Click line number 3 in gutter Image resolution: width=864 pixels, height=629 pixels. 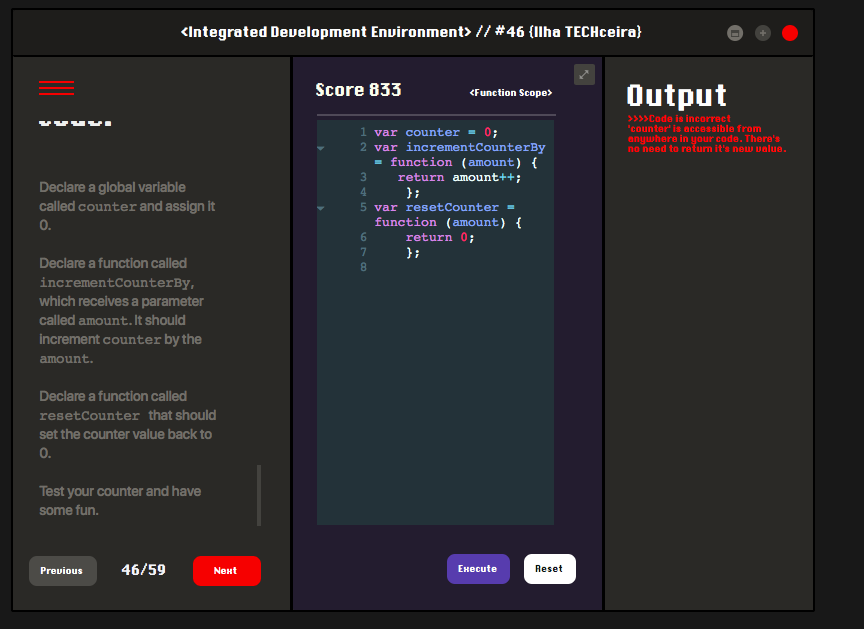(x=363, y=177)
